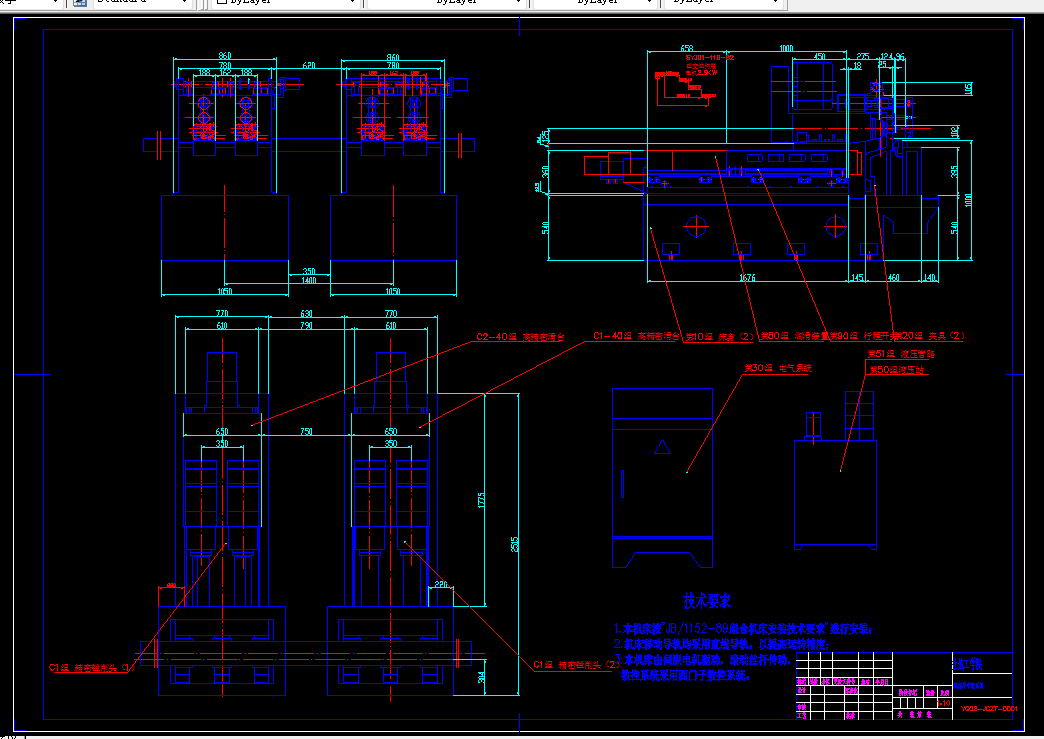Screen dimensions: 1044x739
Task: Select the vertical '335' dimension text
Action: 954,171
